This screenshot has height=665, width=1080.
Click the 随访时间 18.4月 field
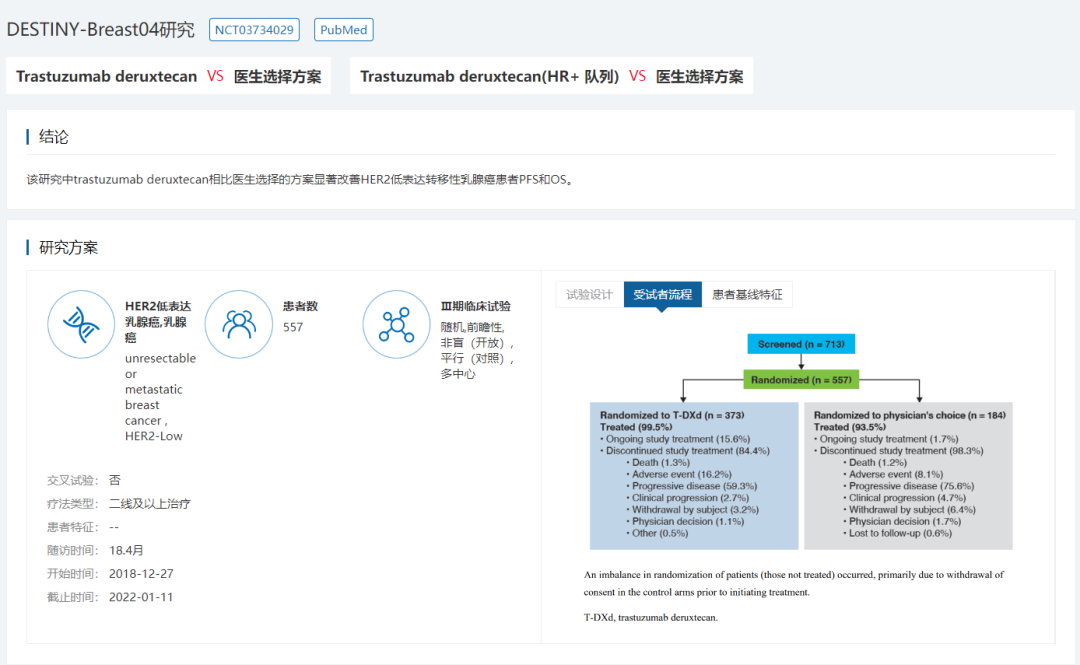125,550
